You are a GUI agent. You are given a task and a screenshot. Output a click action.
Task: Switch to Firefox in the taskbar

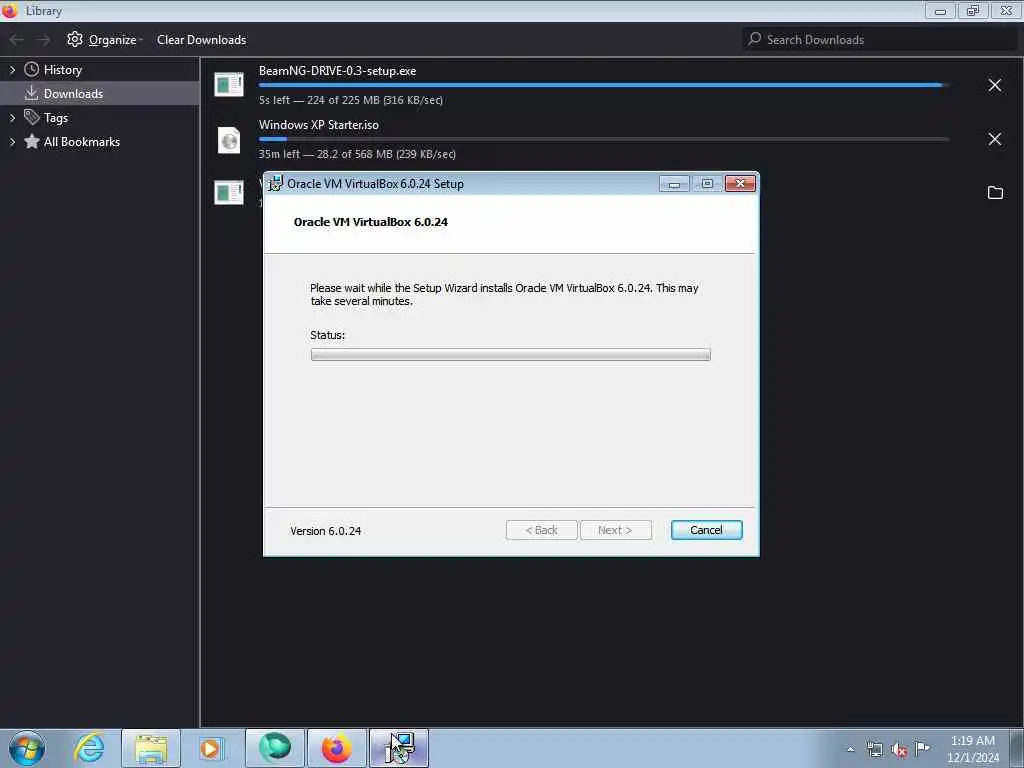click(336, 748)
